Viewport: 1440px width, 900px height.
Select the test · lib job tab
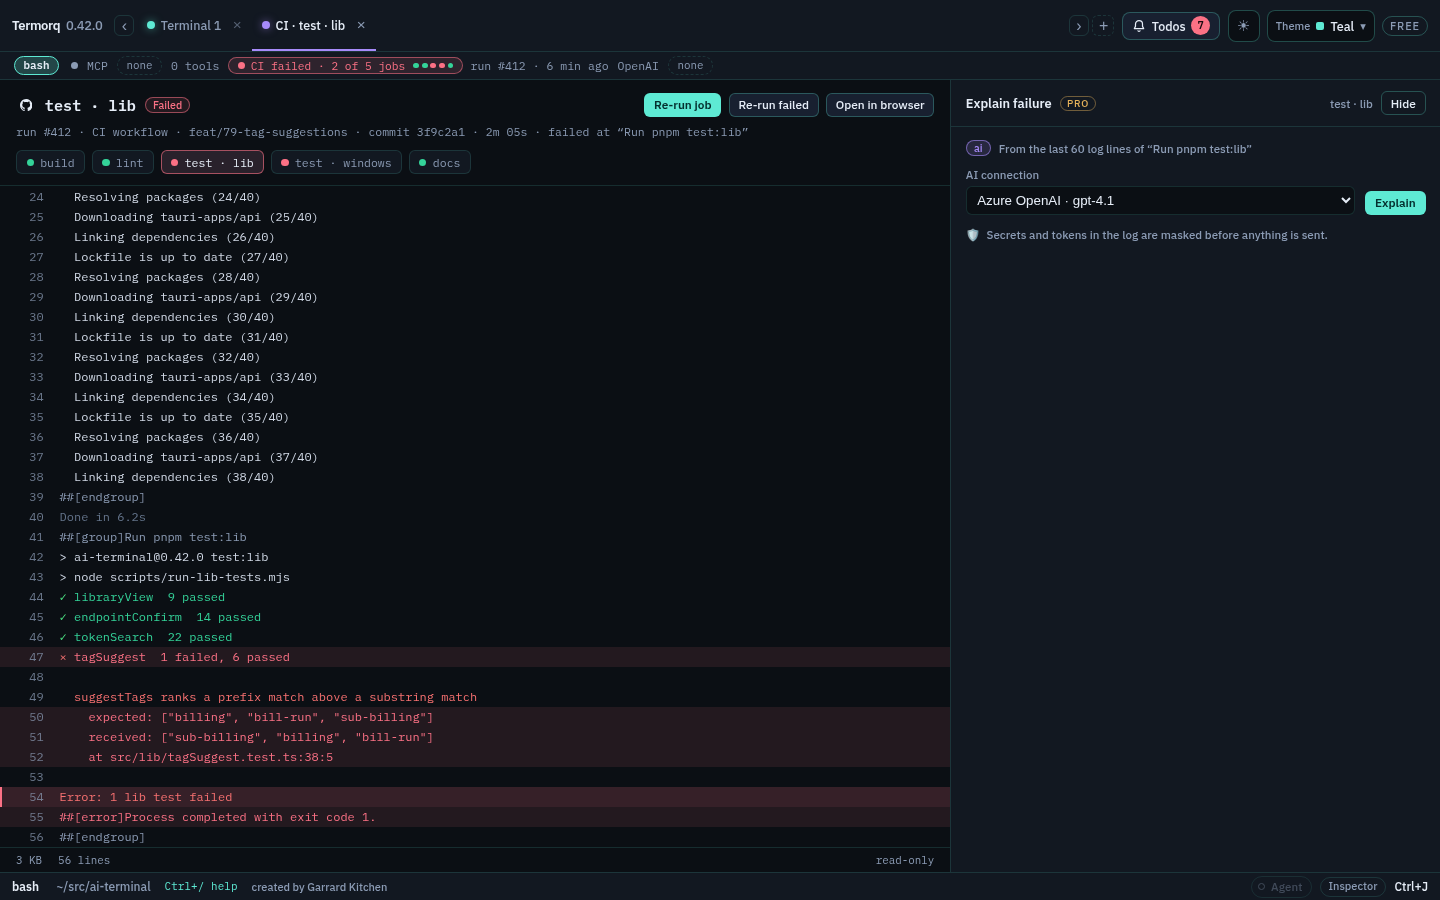tap(212, 163)
